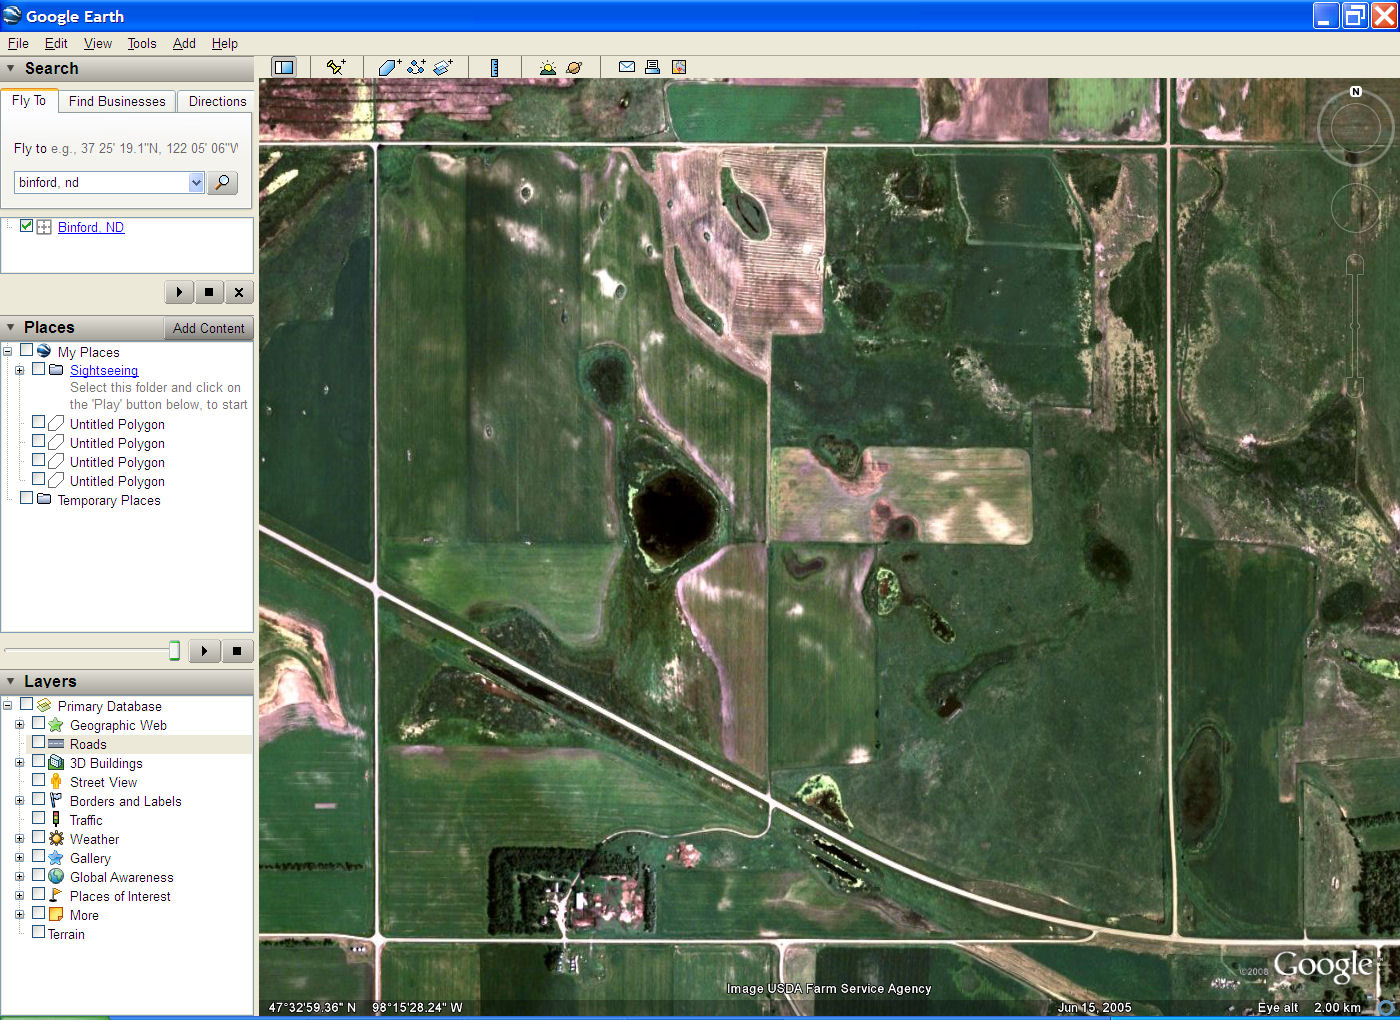The width and height of the screenshot is (1400, 1020).
Task: Open the Binford, ND result link
Action: [91, 227]
